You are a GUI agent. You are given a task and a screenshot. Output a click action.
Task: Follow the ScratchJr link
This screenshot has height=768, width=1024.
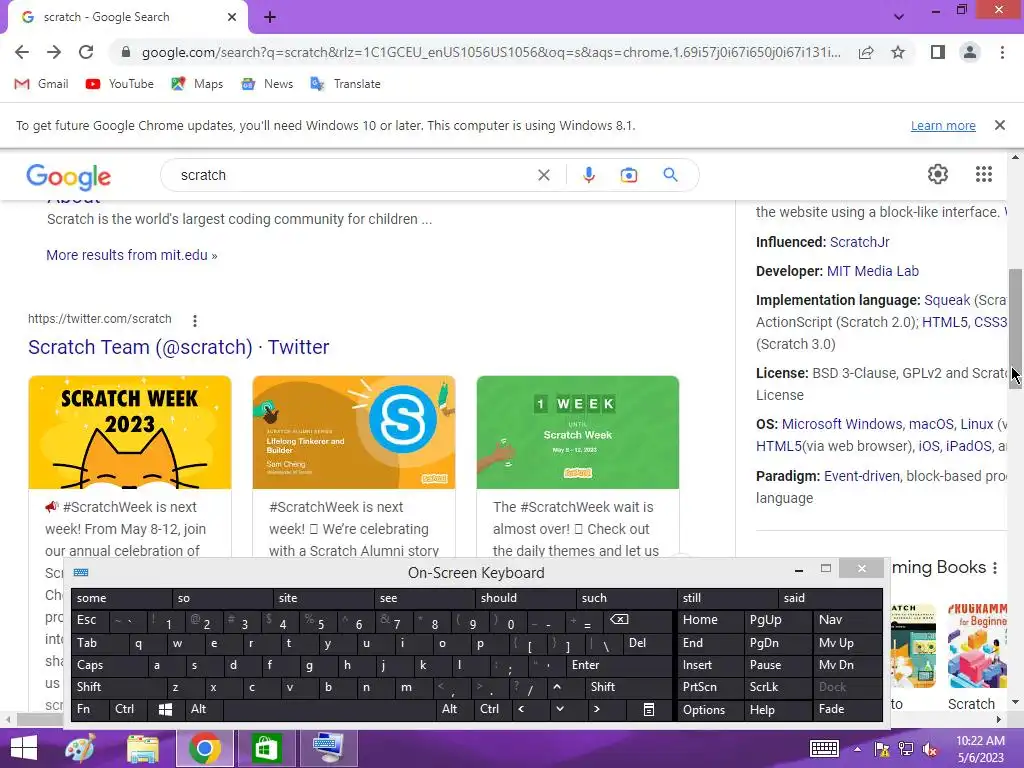[859, 242]
